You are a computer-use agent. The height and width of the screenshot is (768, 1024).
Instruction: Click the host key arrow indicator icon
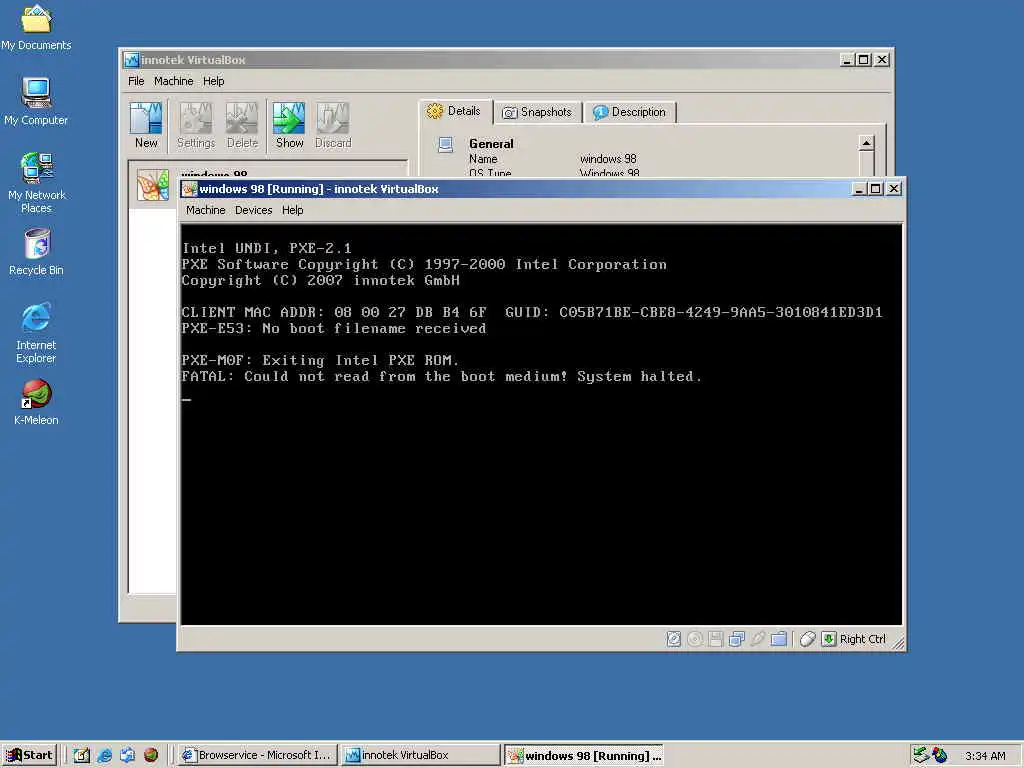829,639
